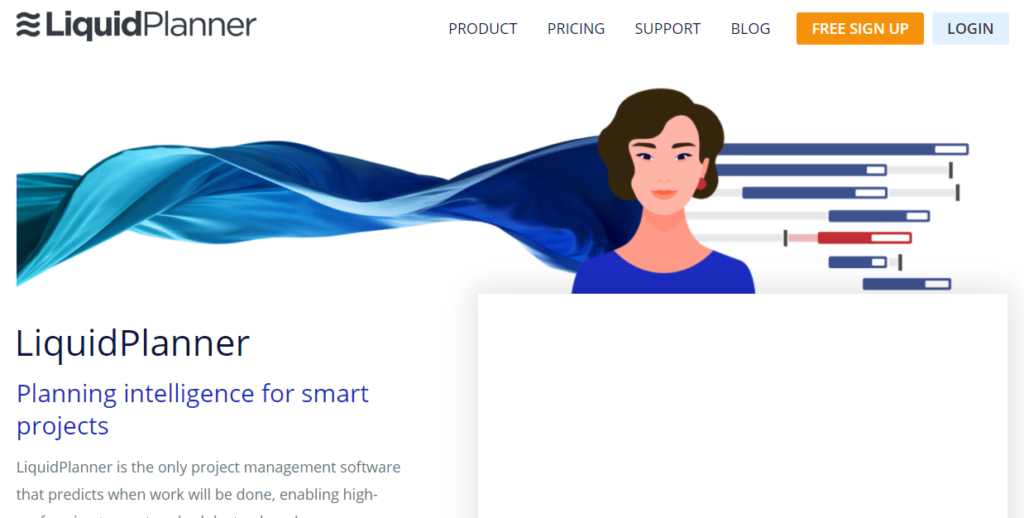Click the illustrated woman's face

coord(664,167)
